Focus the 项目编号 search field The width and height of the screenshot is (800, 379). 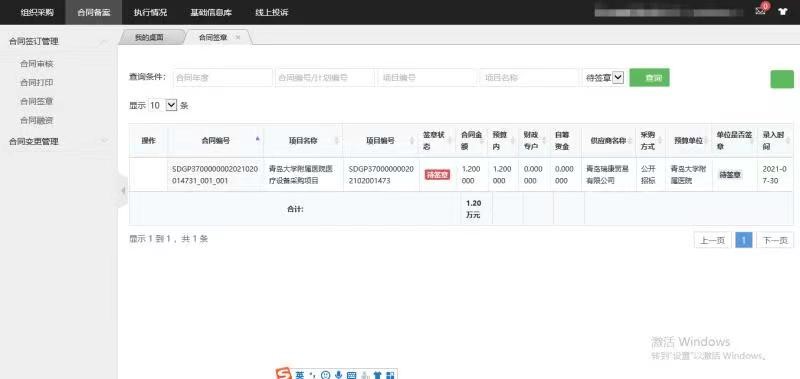point(427,78)
